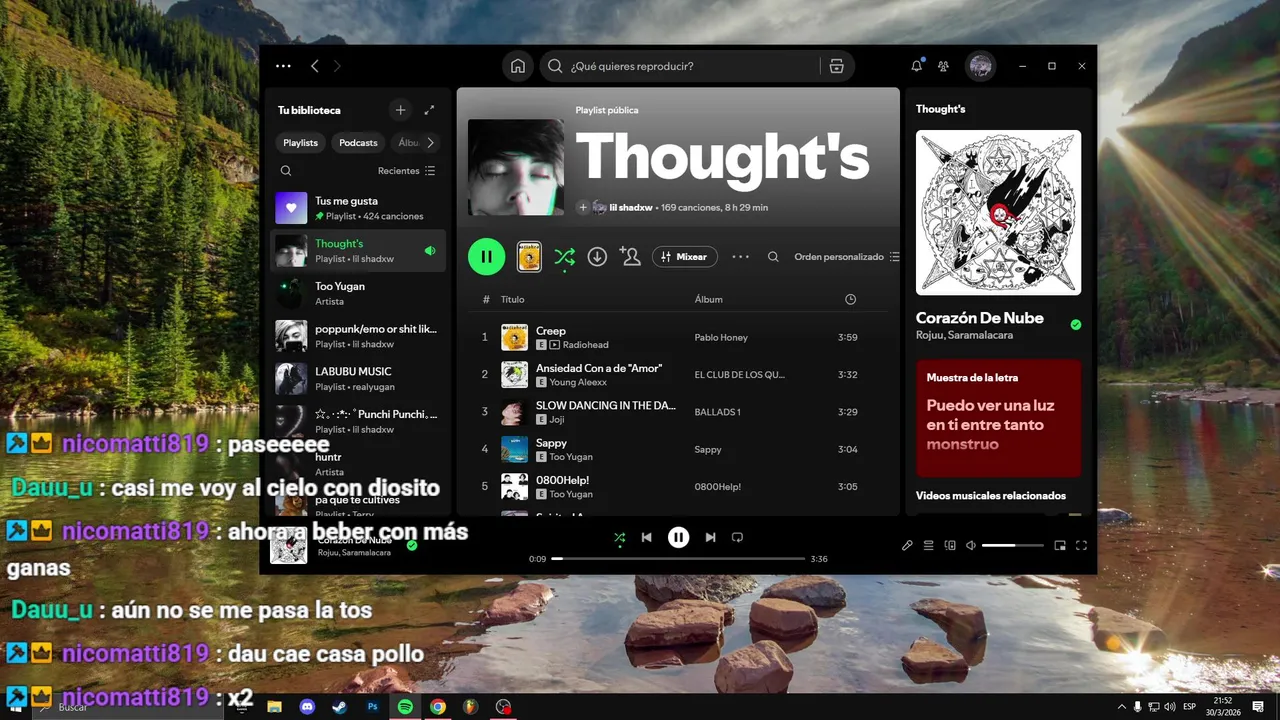Open the Recientes sort dropdown
The image size is (1280, 720).
coord(406,171)
